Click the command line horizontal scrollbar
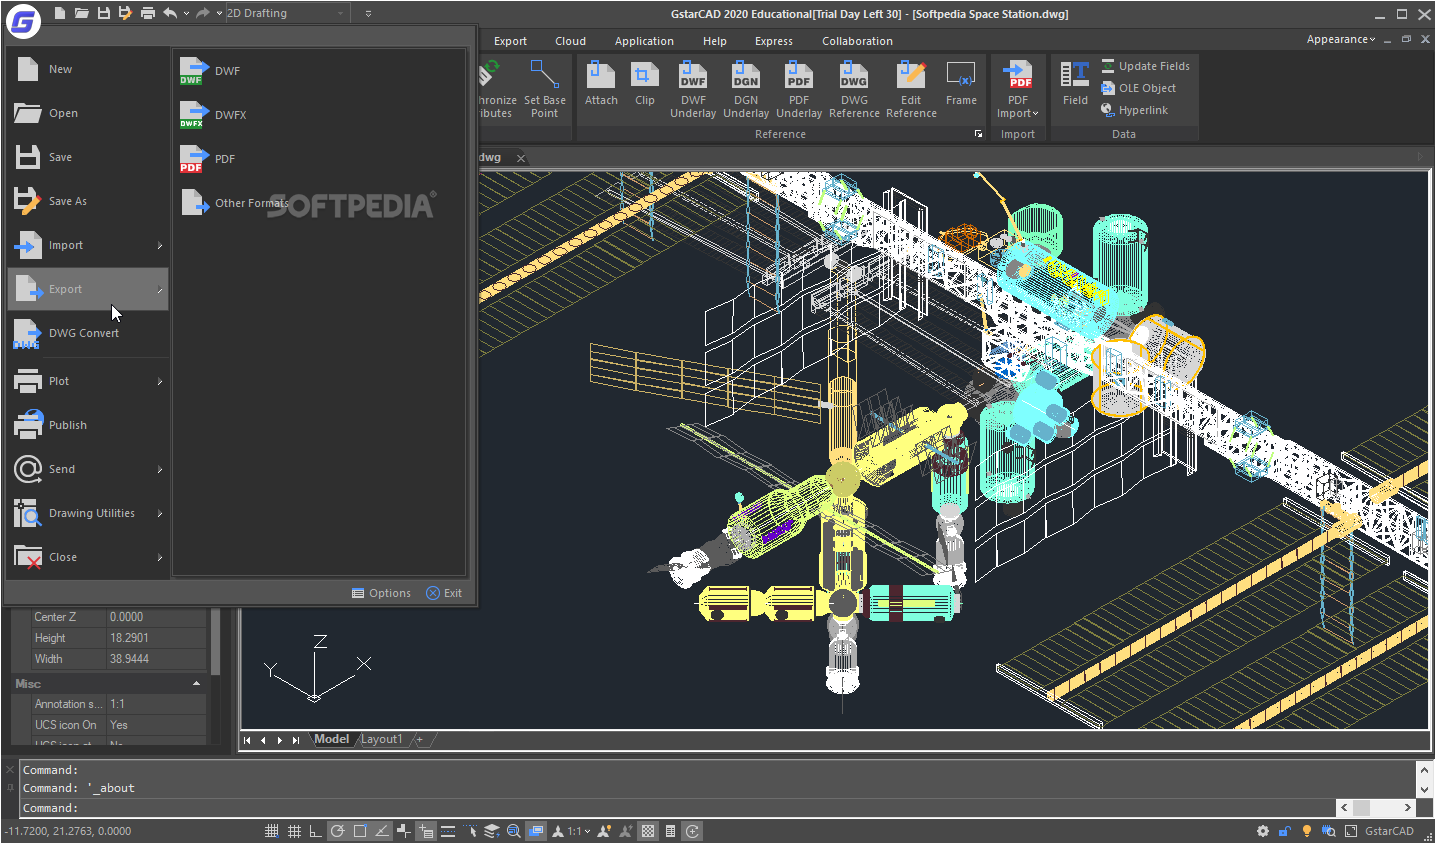This screenshot has height=844, width=1436. [x=1376, y=808]
